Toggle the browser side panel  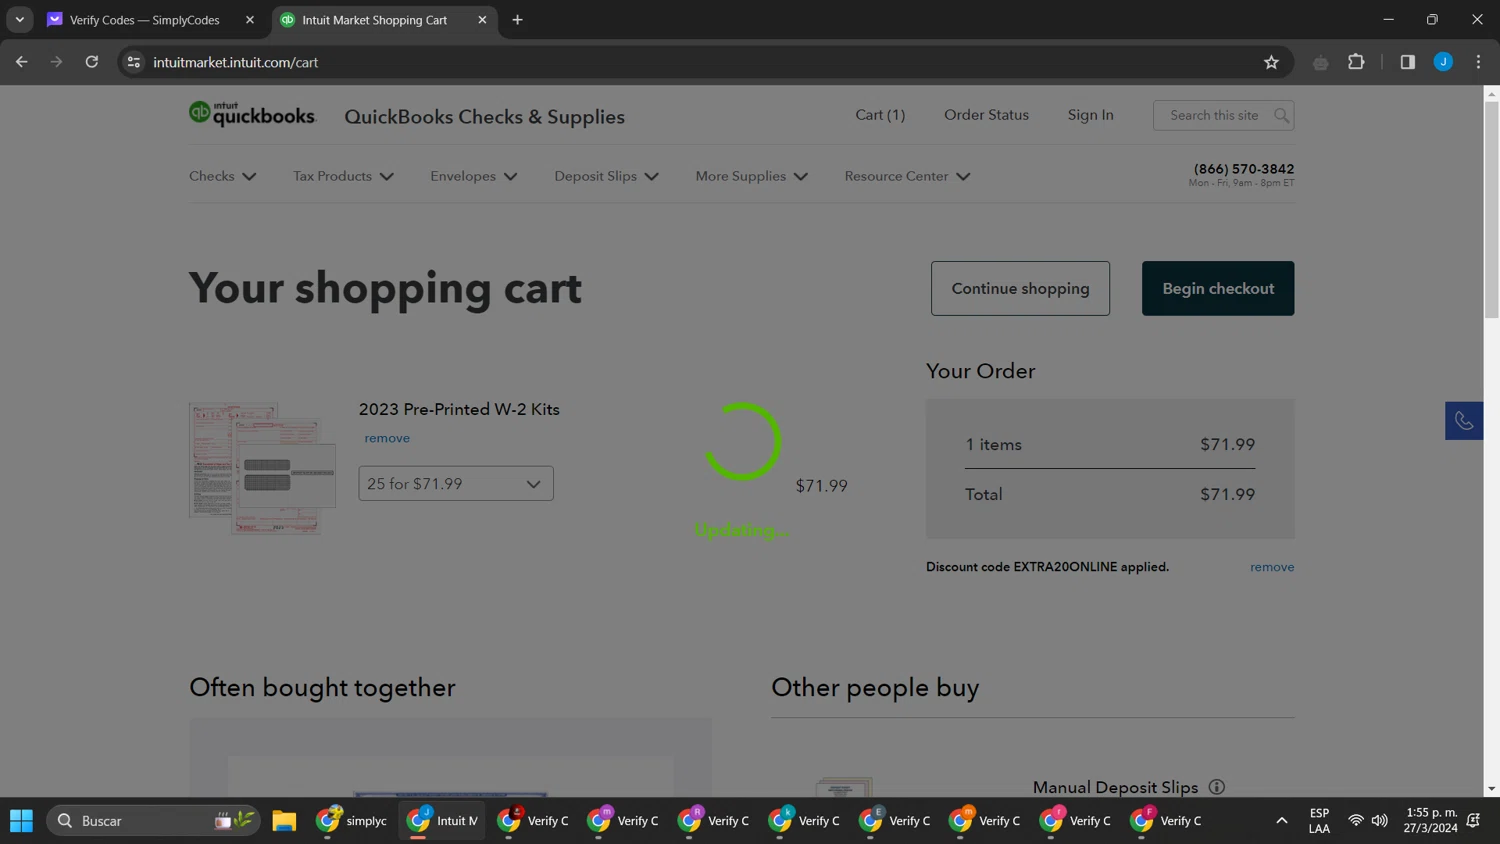click(1407, 62)
